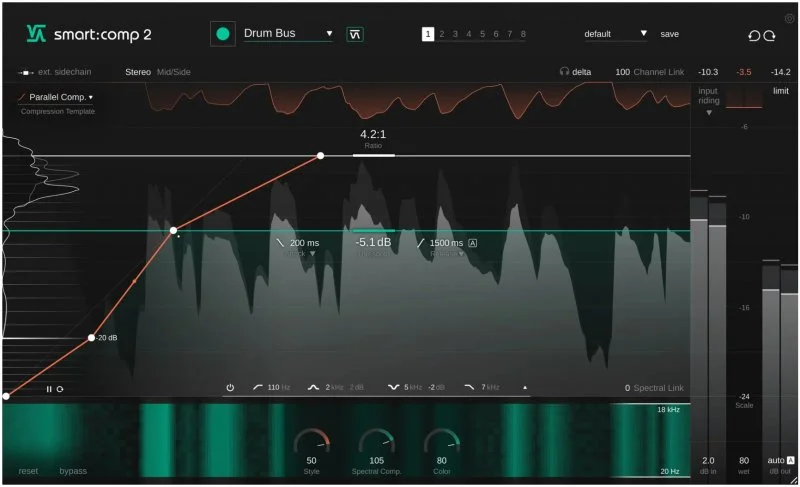The height and width of the screenshot is (487, 800).
Task: Click the -5.1 dB threshold value
Action: coord(373,242)
